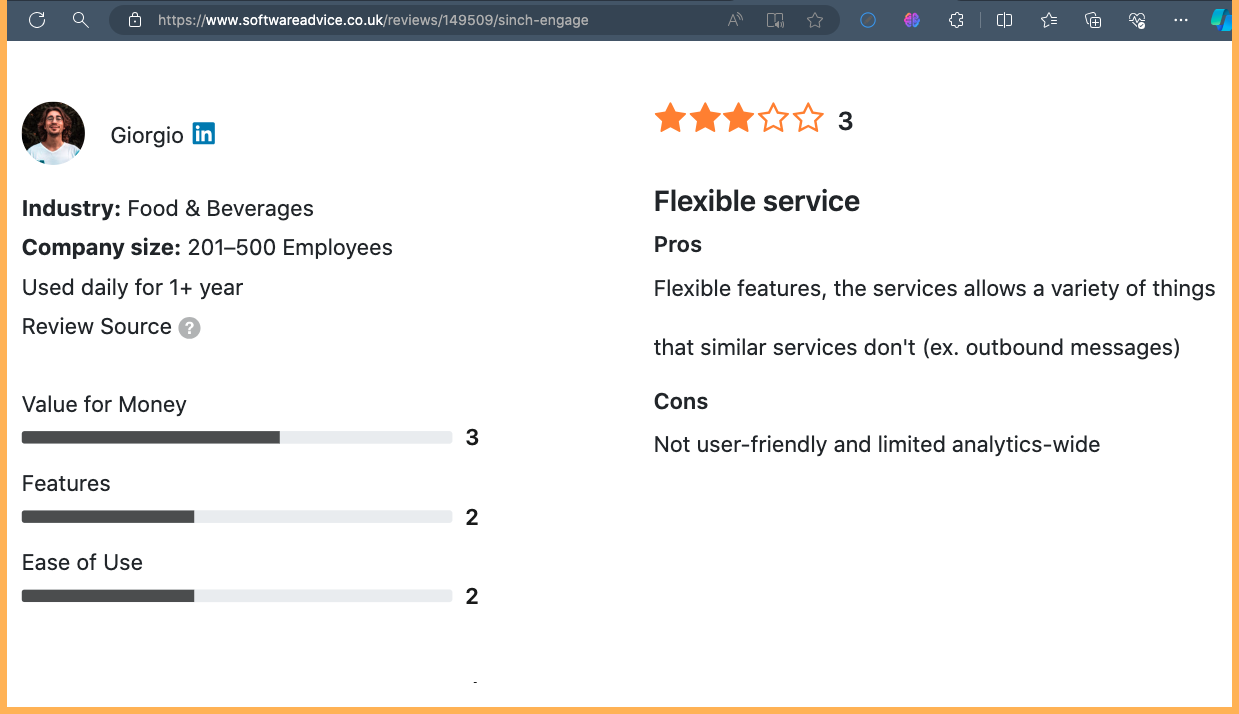The height and width of the screenshot is (714, 1239).
Task: Click the 'Flexible service' review title
Action: pyautogui.click(x=757, y=201)
